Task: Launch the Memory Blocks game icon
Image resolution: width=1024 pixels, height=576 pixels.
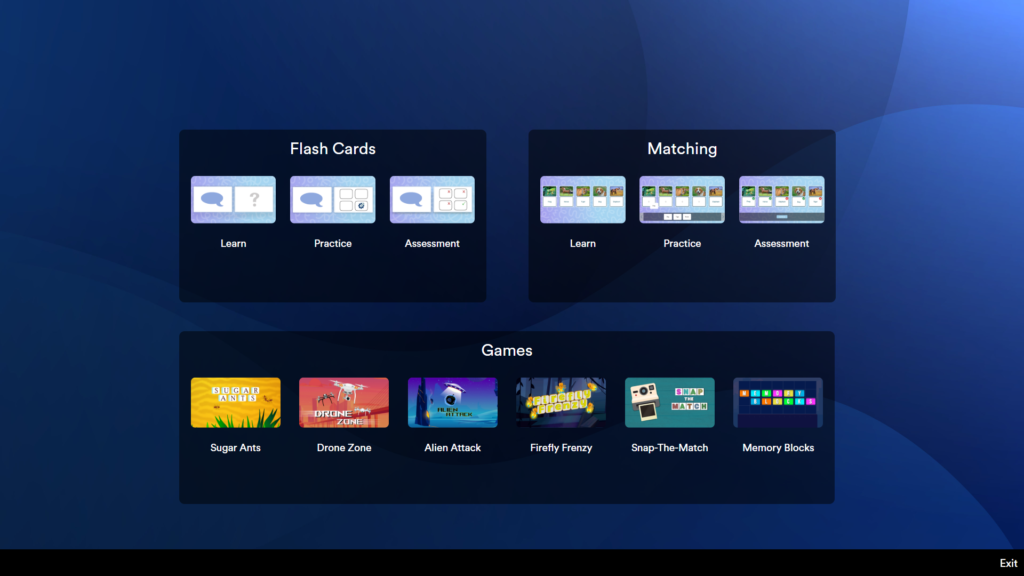Action: pyautogui.click(x=778, y=402)
